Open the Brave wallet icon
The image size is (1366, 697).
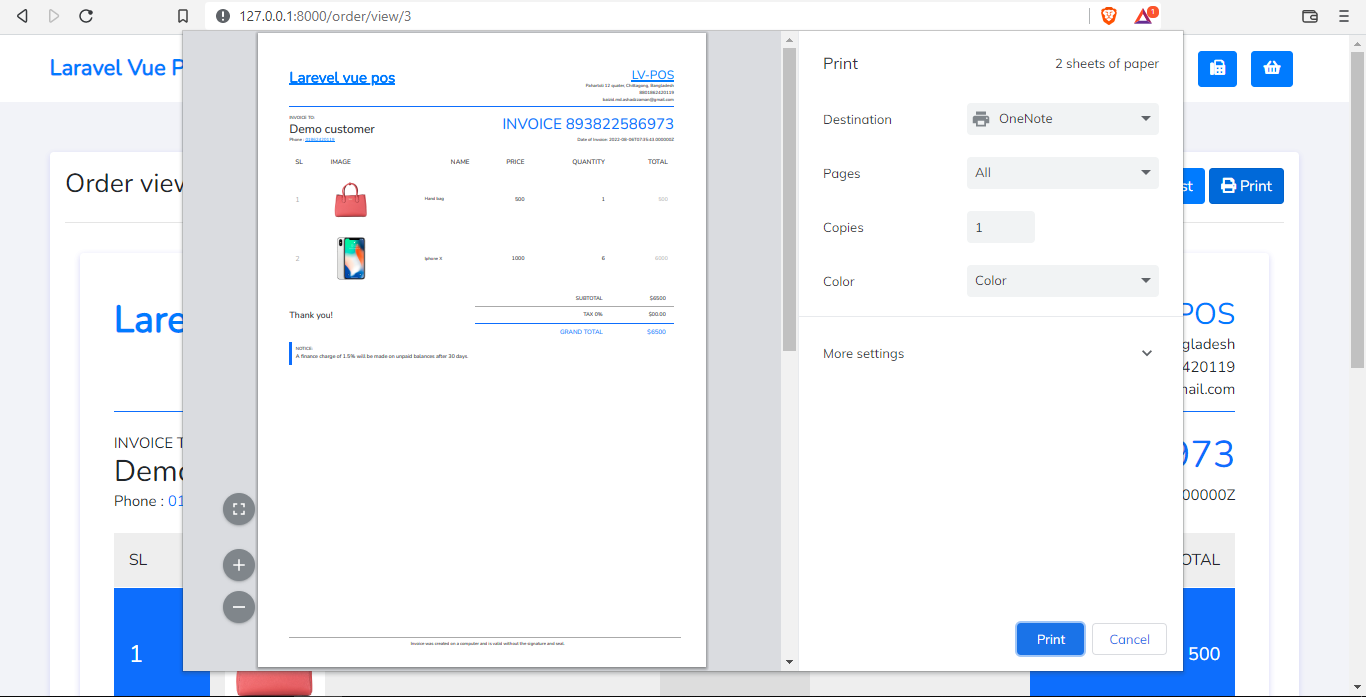pos(1310,16)
